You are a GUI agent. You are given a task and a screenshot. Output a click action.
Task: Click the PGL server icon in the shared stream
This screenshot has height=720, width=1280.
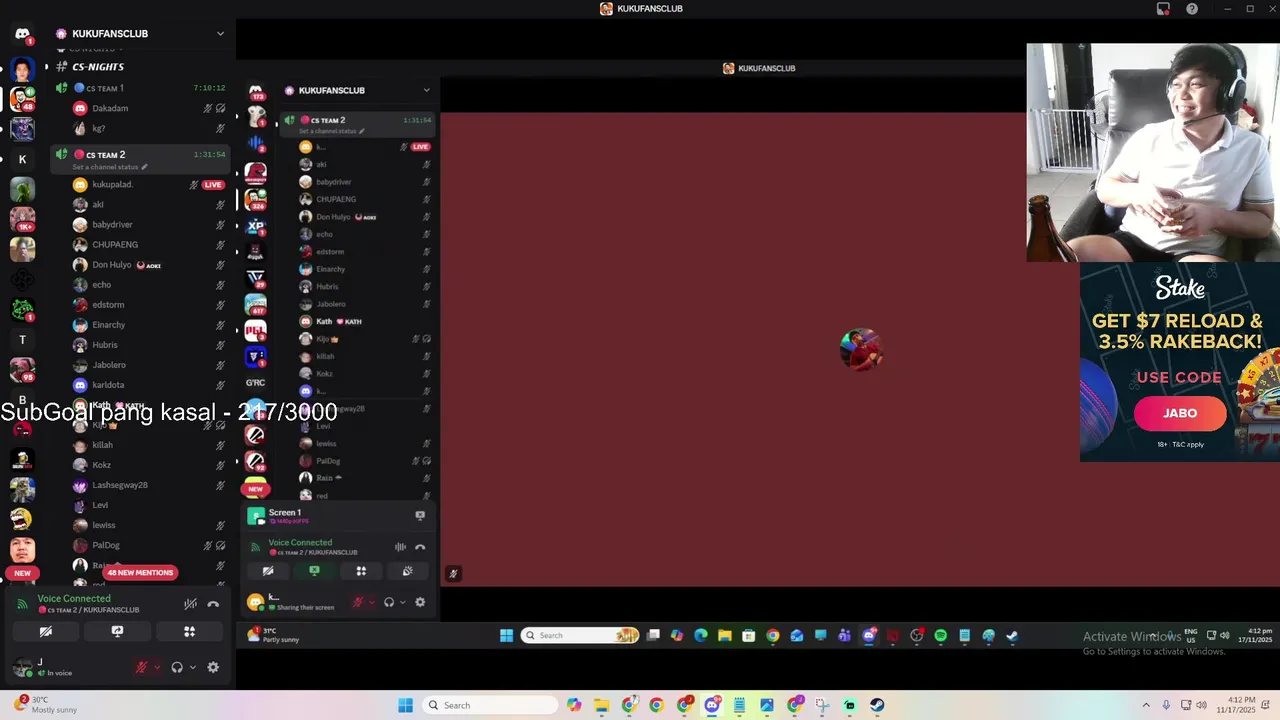coord(256,330)
